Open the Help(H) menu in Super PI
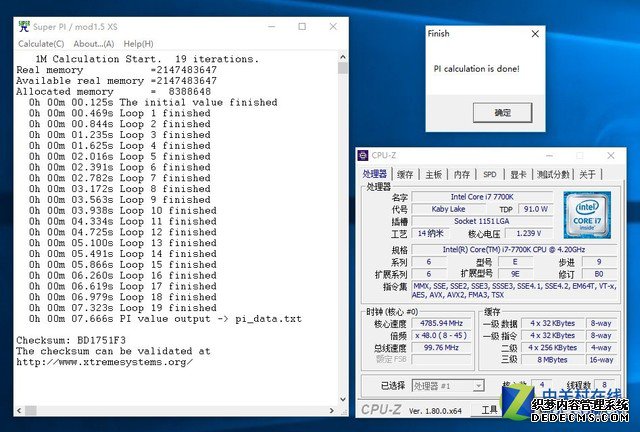The width and height of the screenshot is (640, 432). [x=138, y=44]
